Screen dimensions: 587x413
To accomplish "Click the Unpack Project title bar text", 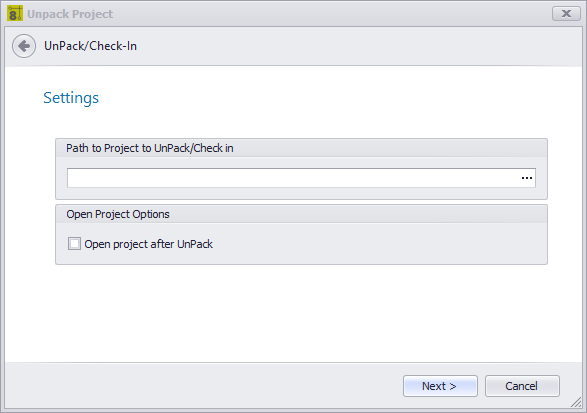I will point(70,14).
